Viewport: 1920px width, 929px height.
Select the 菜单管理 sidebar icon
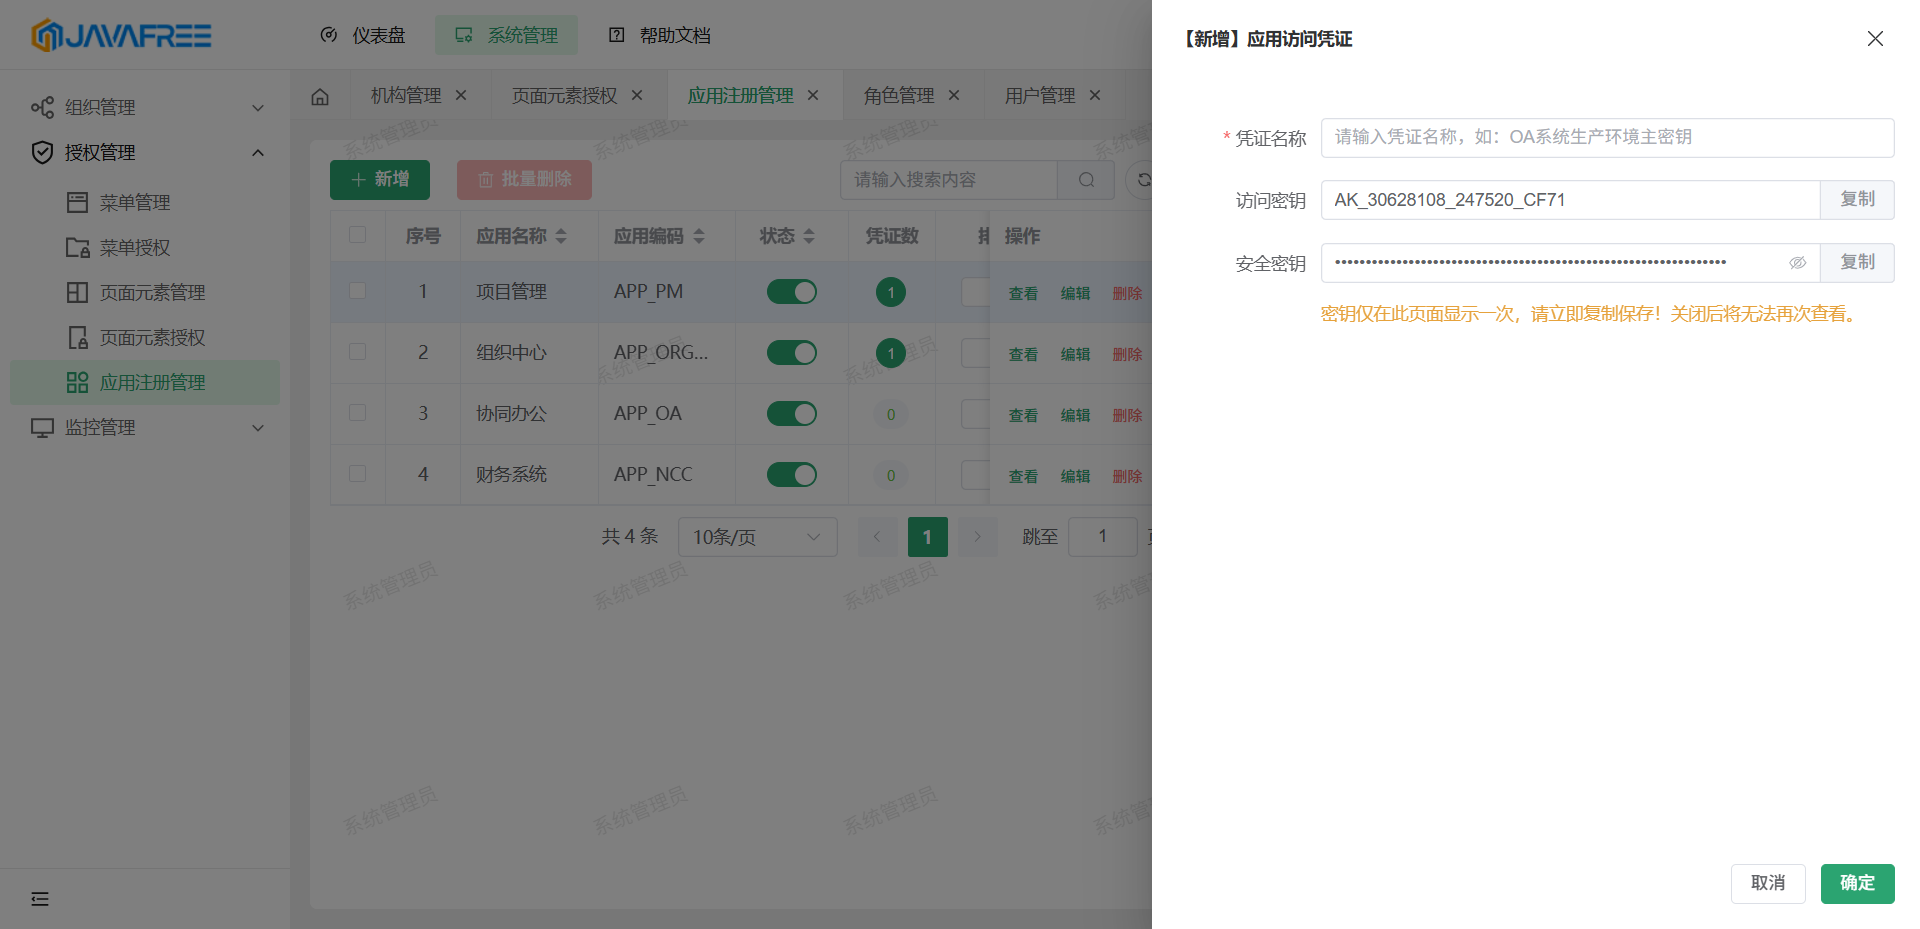tap(77, 202)
